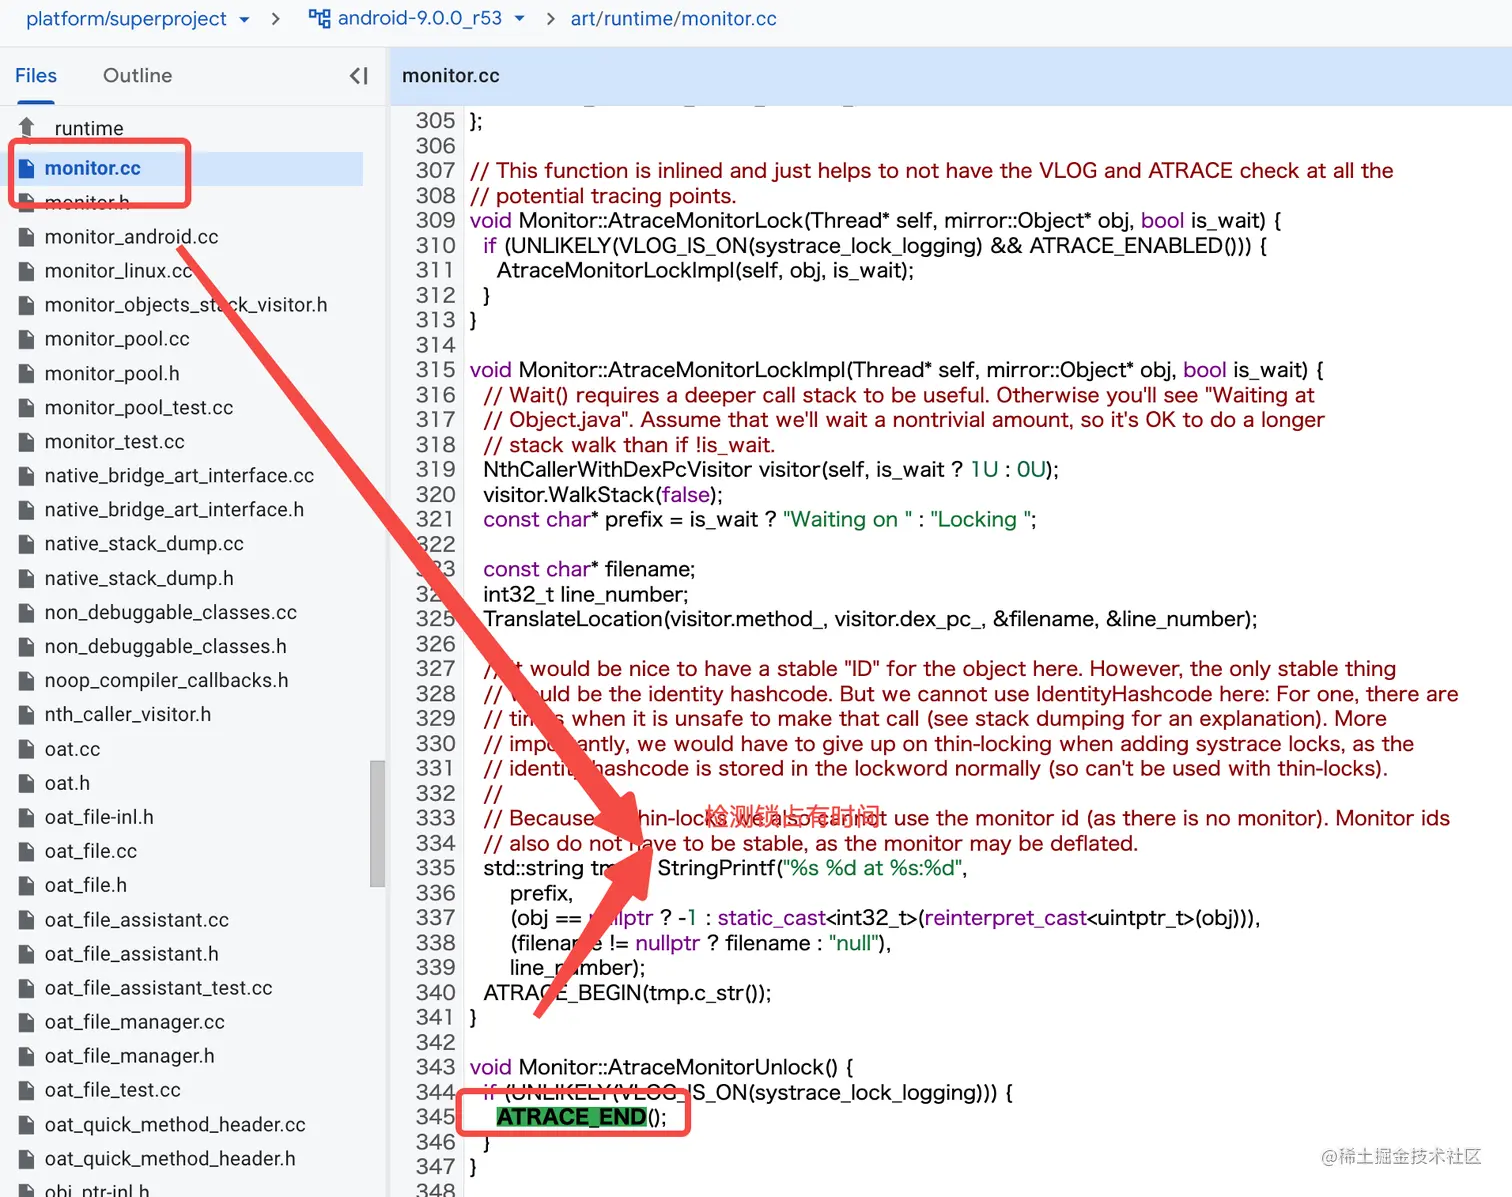Open native_bridge_art_interface.h file

(x=174, y=510)
